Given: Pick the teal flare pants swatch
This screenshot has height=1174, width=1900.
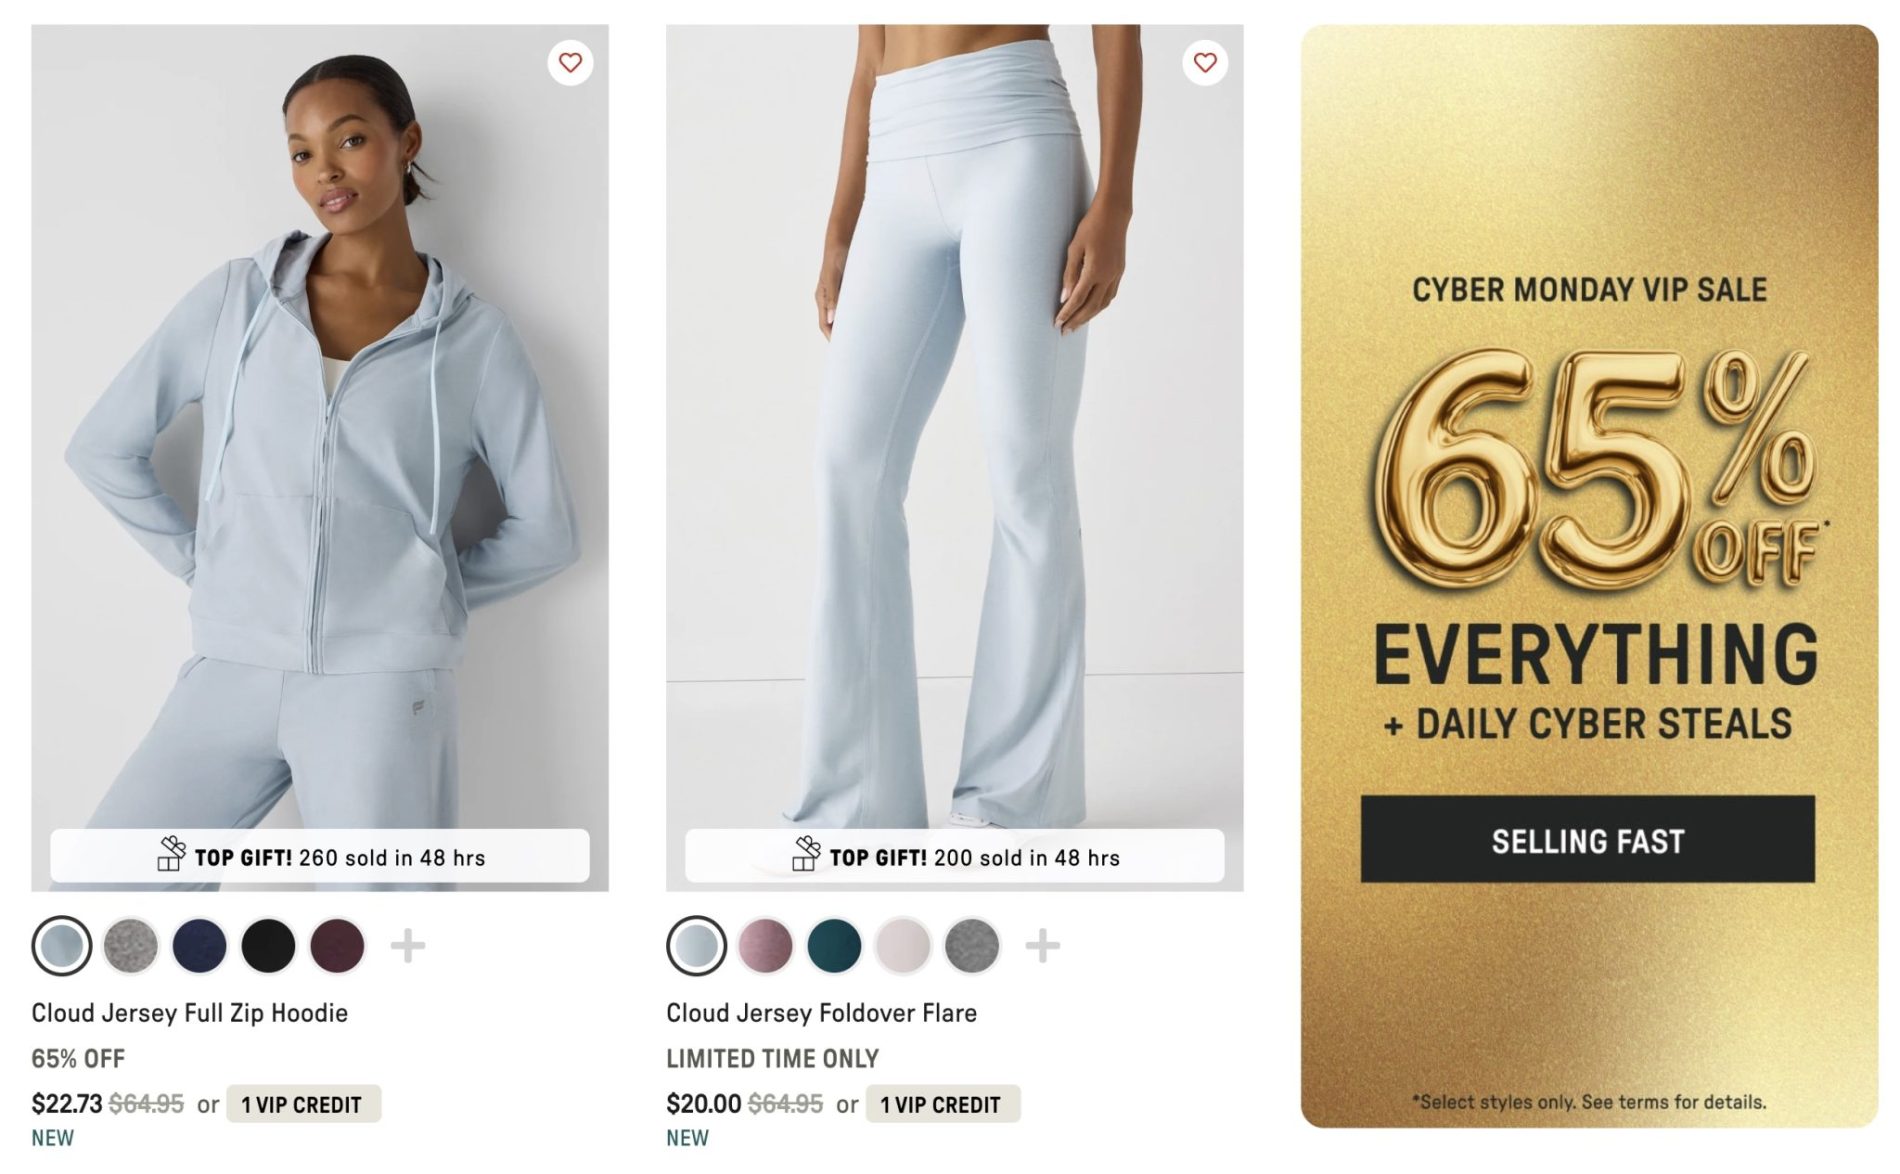Looking at the screenshot, I should point(835,945).
